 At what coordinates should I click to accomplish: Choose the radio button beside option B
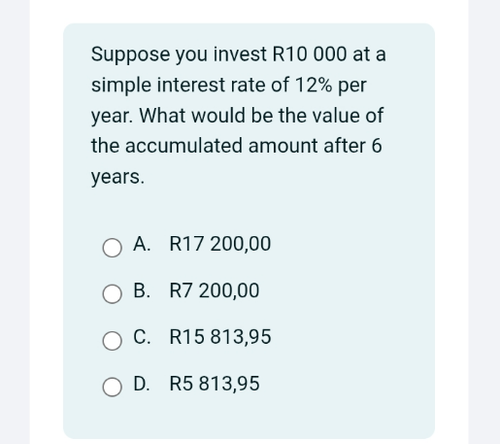tap(112, 294)
